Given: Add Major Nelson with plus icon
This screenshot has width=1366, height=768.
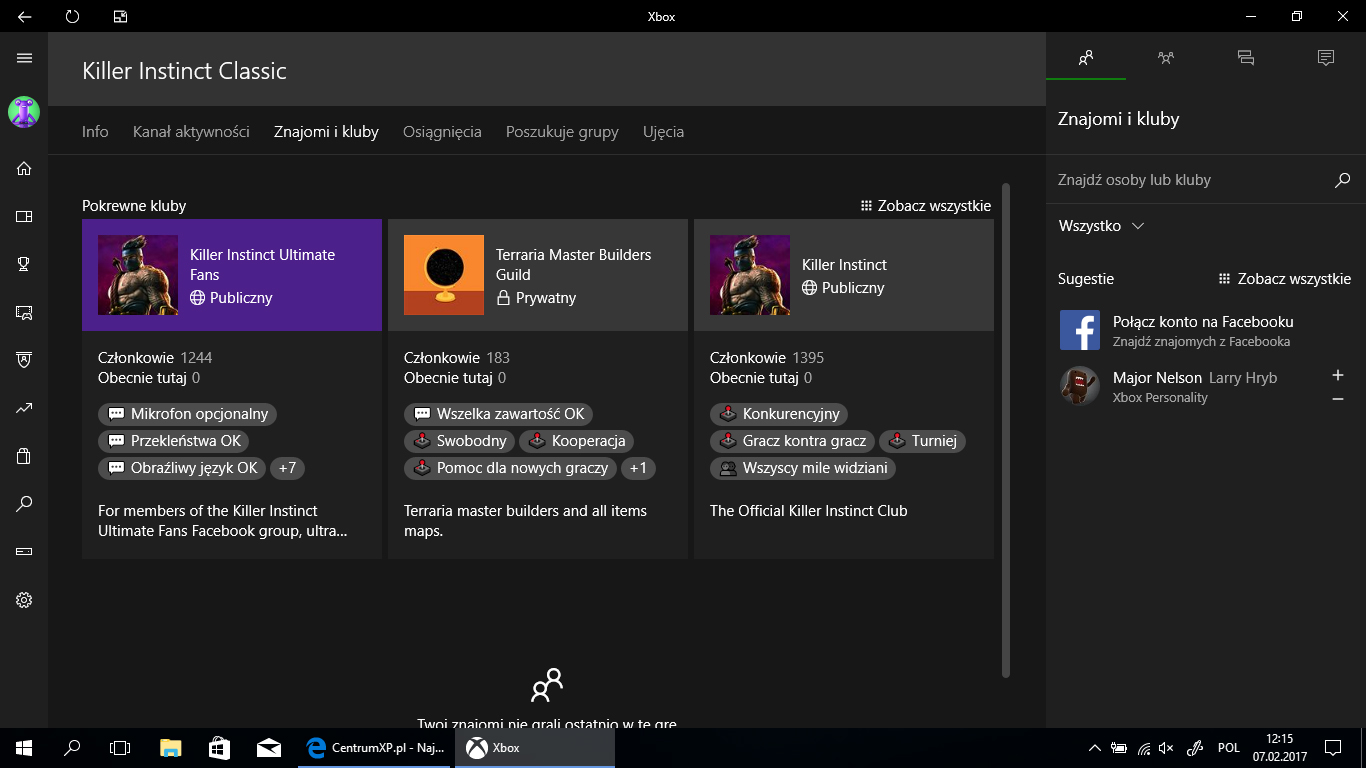Looking at the screenshot, I should 1338,375.
